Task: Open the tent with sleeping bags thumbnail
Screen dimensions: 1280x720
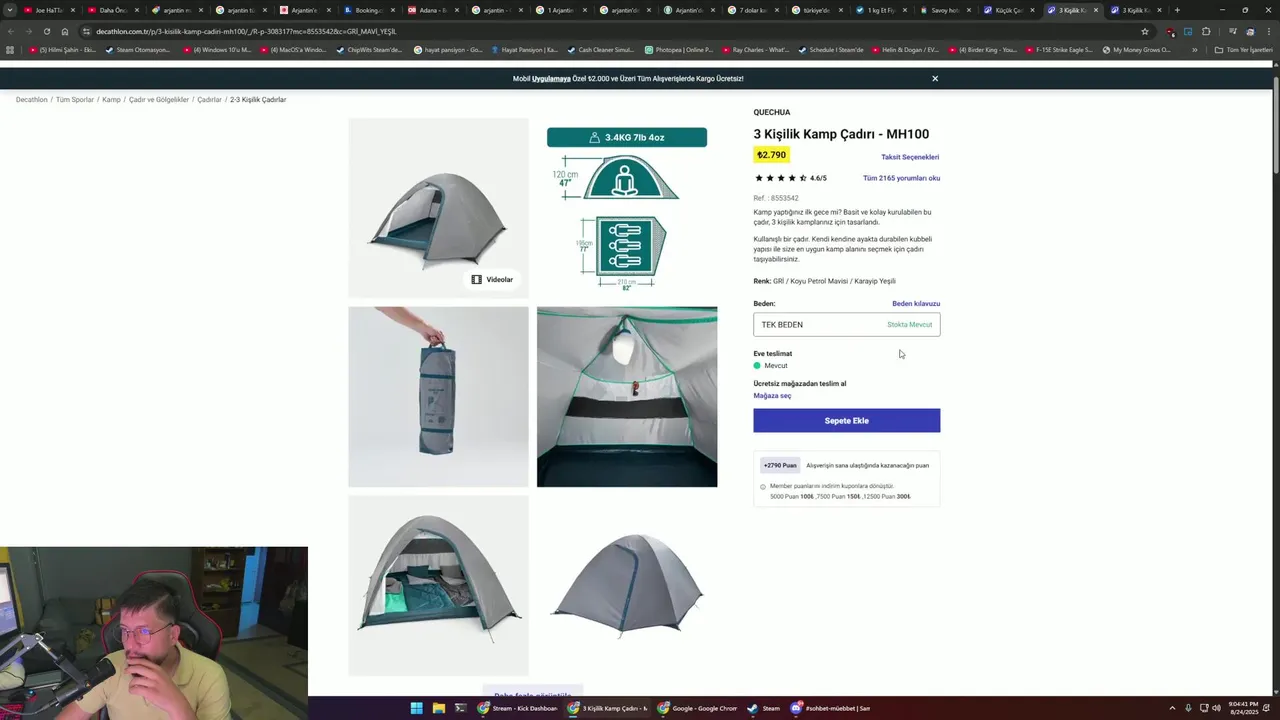Action: (x=438, y=585)
